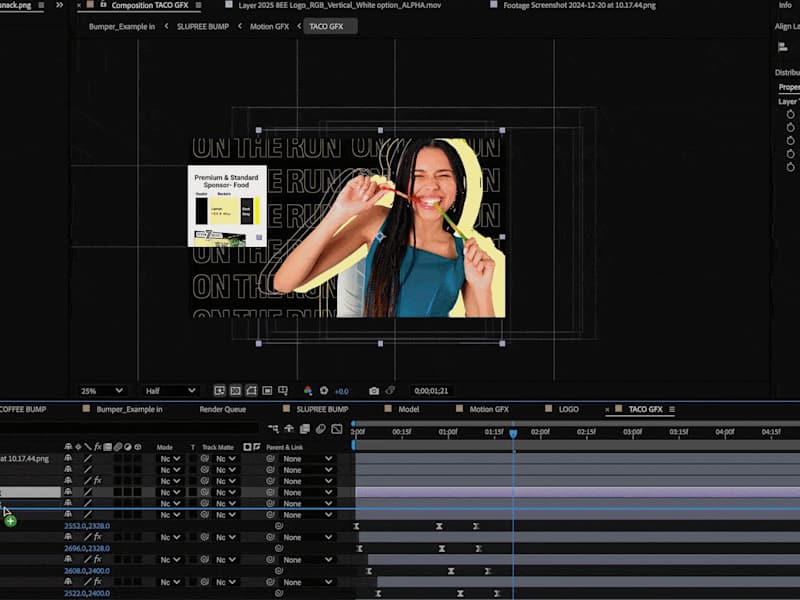800x600 pixels.
Task: Click the show channel RGB color icon
Action: click(308, 391)
